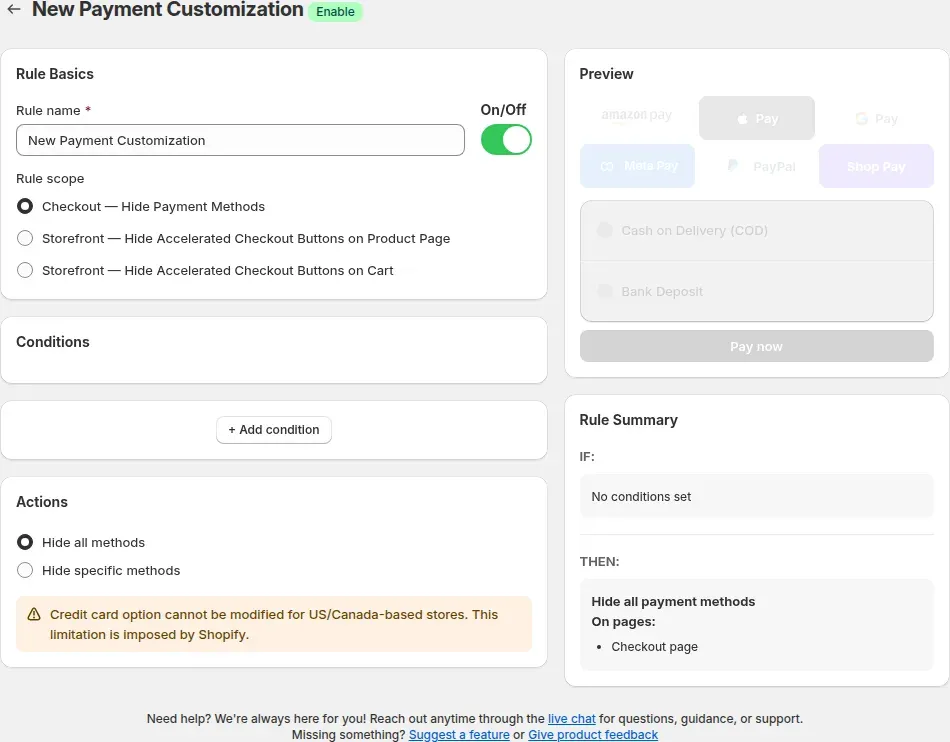This screenshot has width=950, height=742.
Task: Click the Actions section heading
Action: pos(42,502)
